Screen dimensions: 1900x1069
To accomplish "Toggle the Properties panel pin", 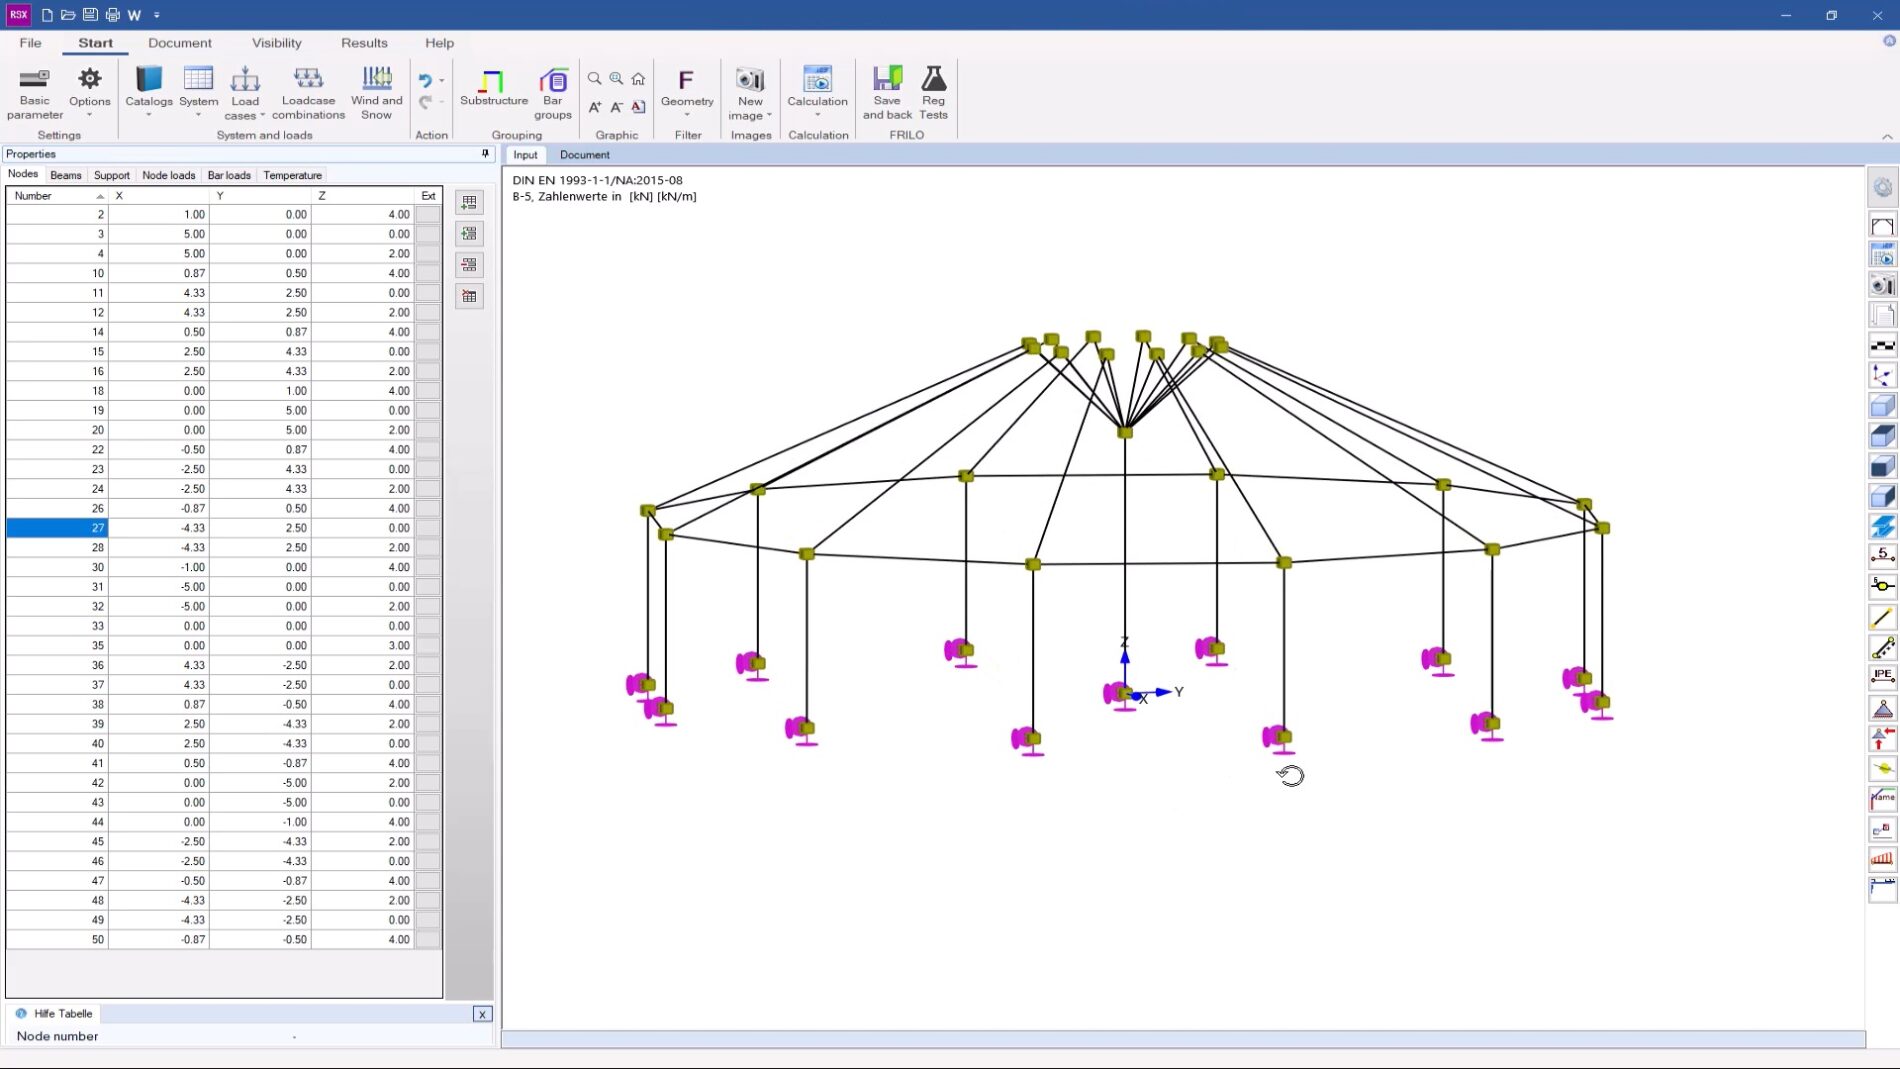I will 485,154.
